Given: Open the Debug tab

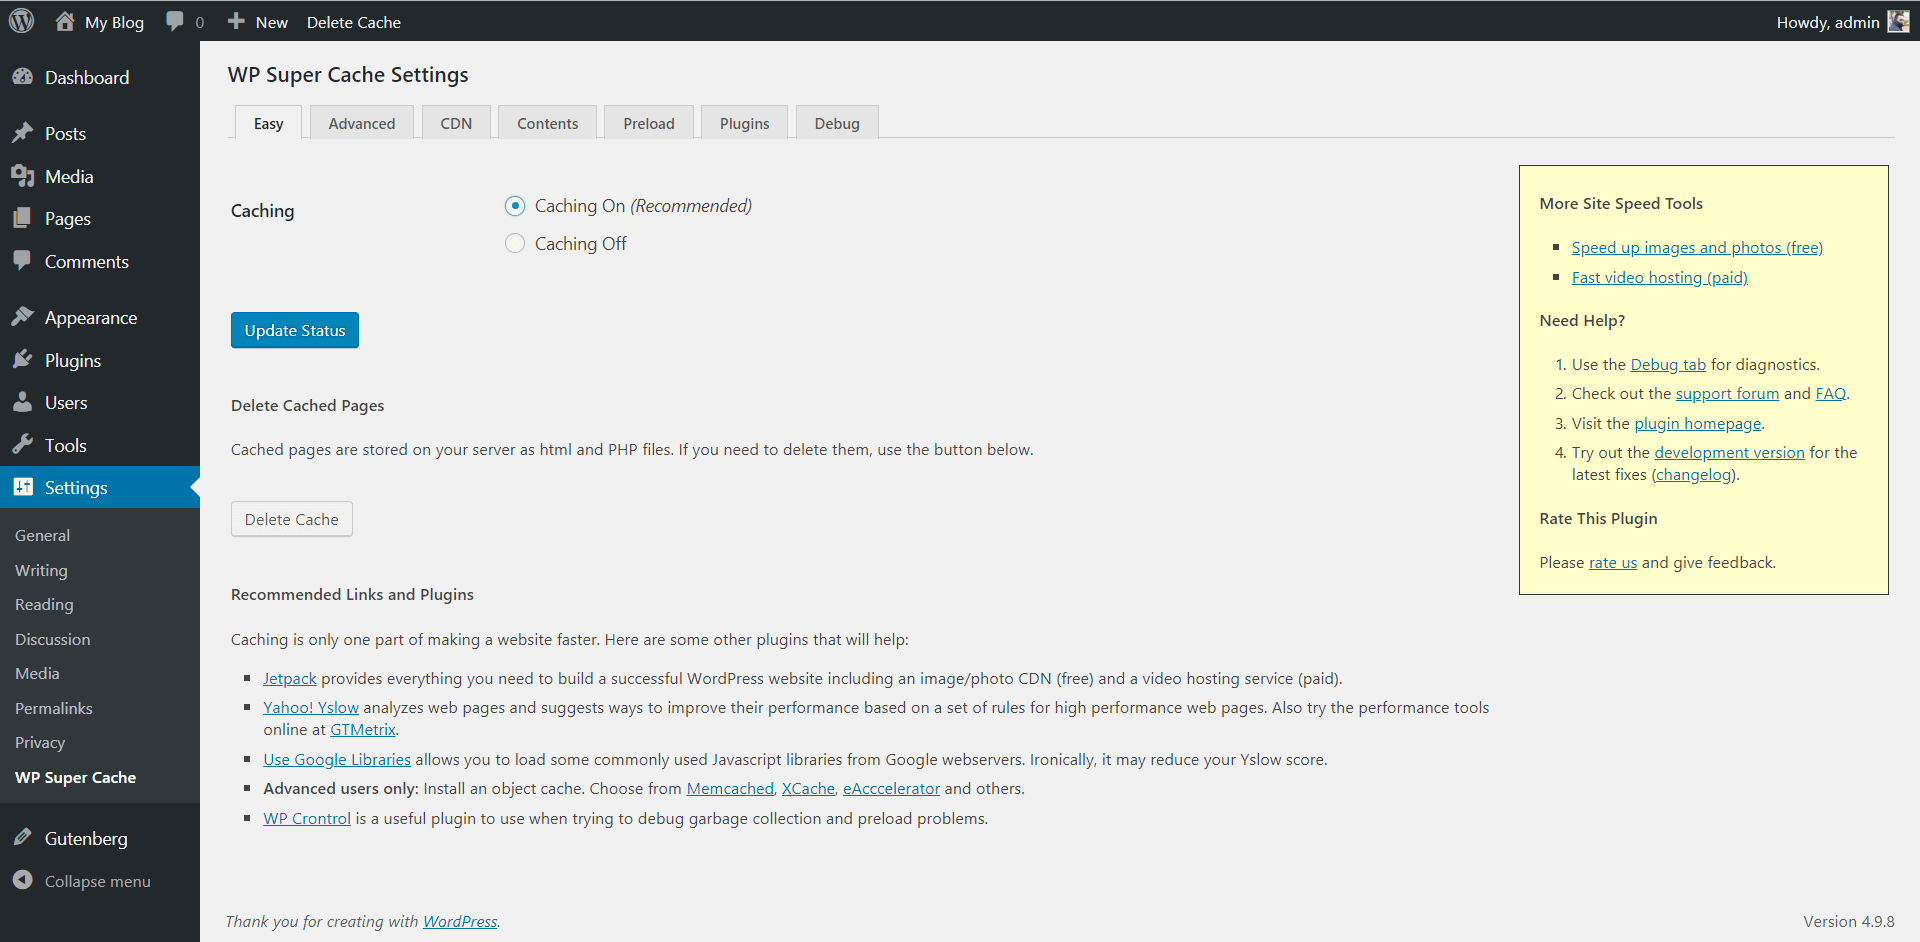Looking at the screenshot, I should coord(837,123).
